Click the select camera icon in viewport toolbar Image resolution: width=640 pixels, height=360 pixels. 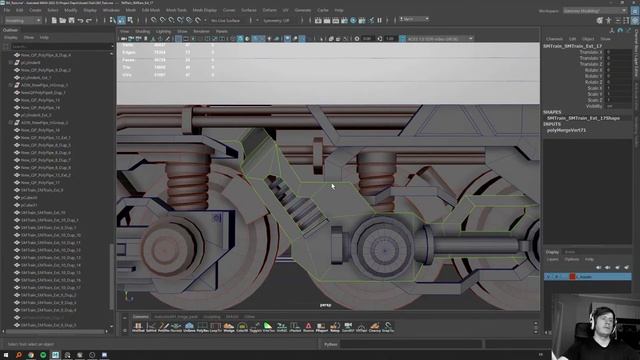[124, 39]
